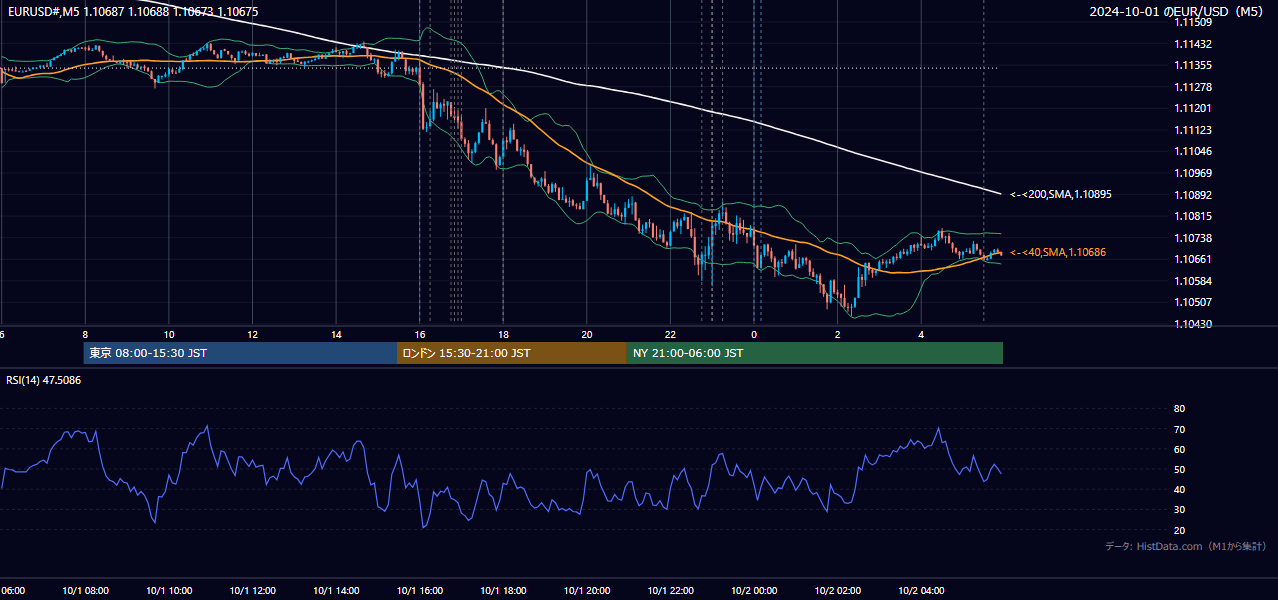
Task: Click the 東京 08:00-15:30 JST session bar
Action: (x=240, y=353)
